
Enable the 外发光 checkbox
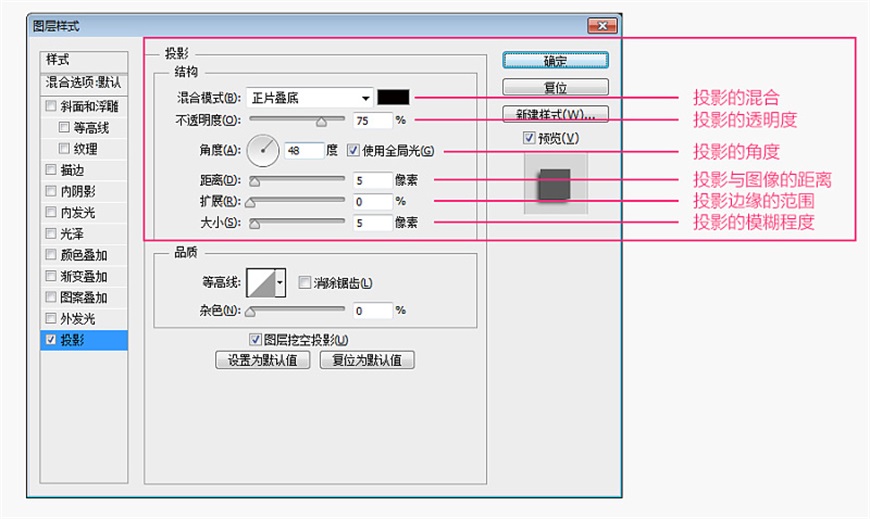point(51,318)
